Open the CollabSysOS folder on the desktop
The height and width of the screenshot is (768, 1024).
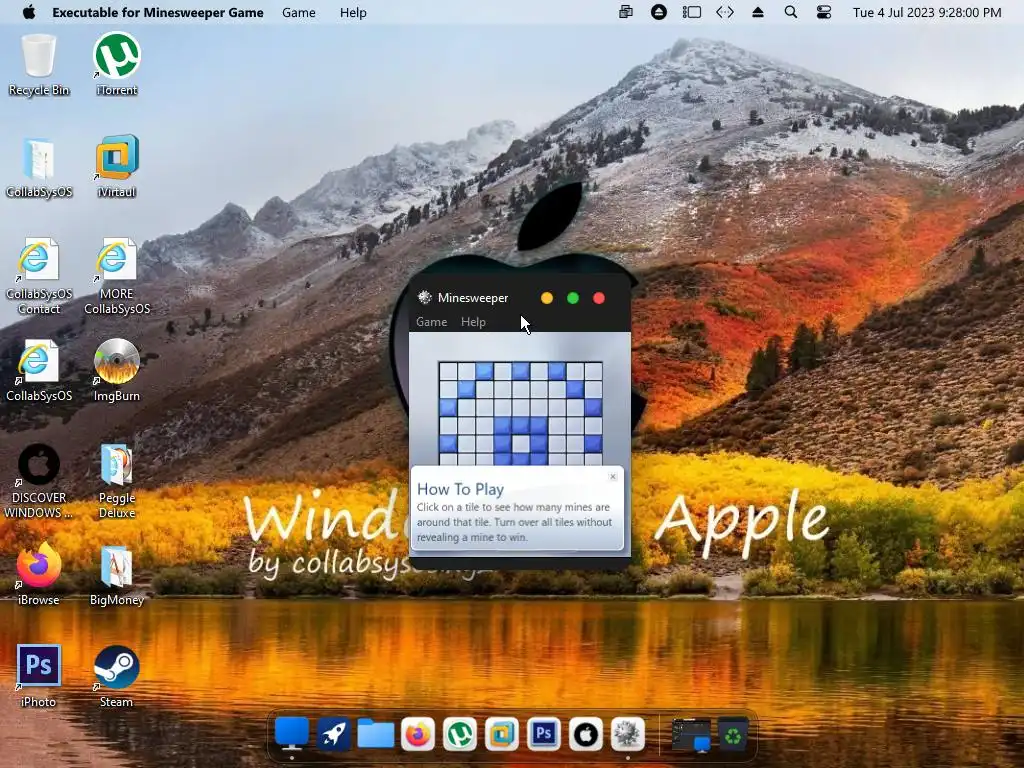pyautogui.click(x=39, y=167)
